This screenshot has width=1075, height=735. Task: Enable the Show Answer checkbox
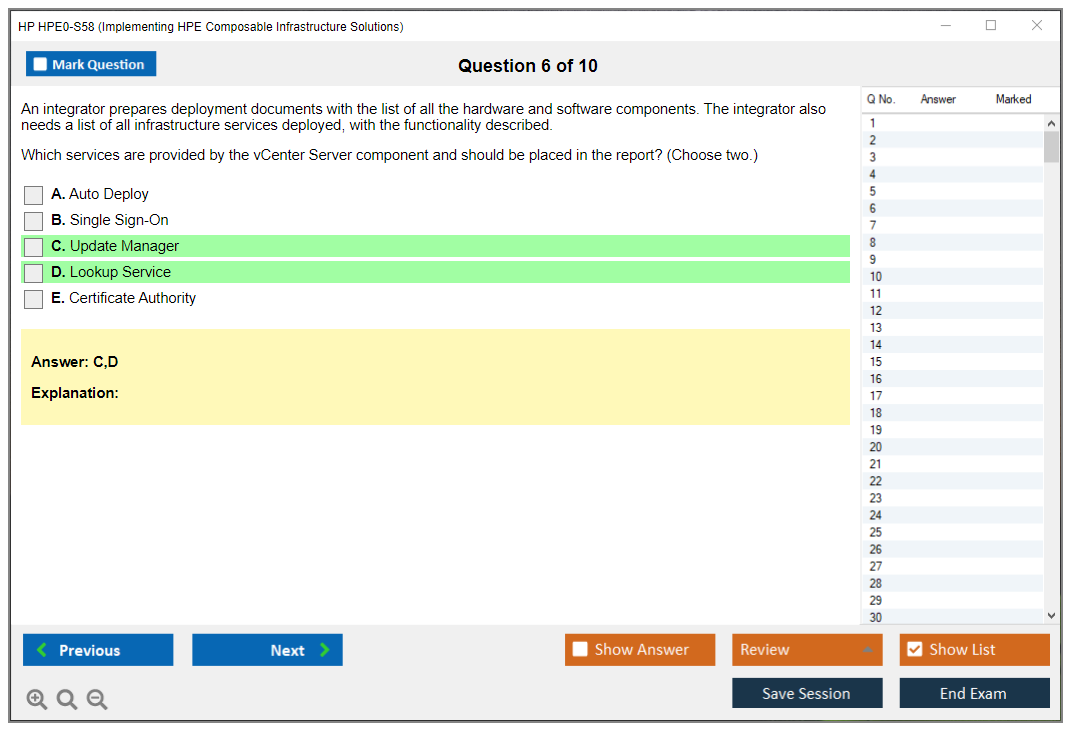point(580,650)
